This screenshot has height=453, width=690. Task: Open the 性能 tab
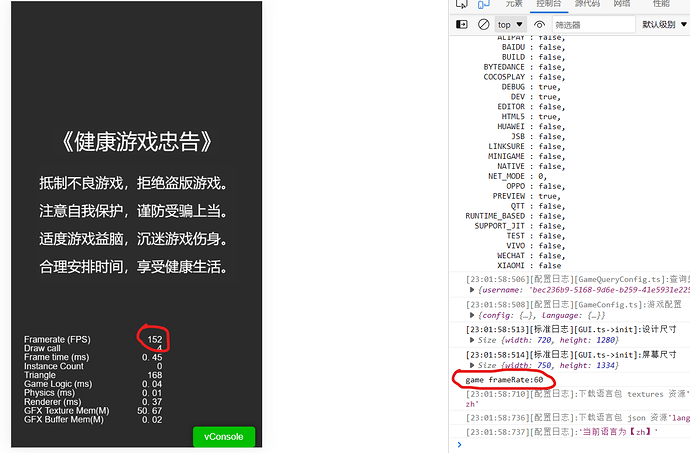[661, 4]
